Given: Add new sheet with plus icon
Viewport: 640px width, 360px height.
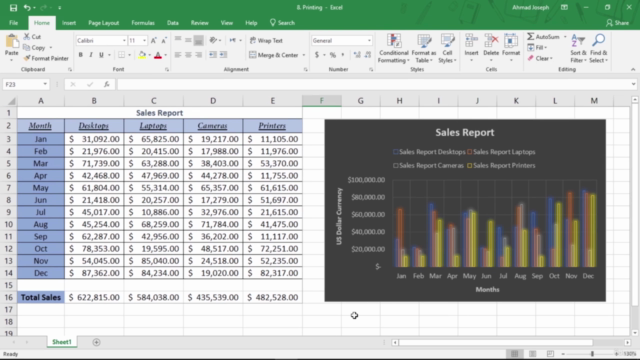Looking at the screenshot, I should coord(96,342).
